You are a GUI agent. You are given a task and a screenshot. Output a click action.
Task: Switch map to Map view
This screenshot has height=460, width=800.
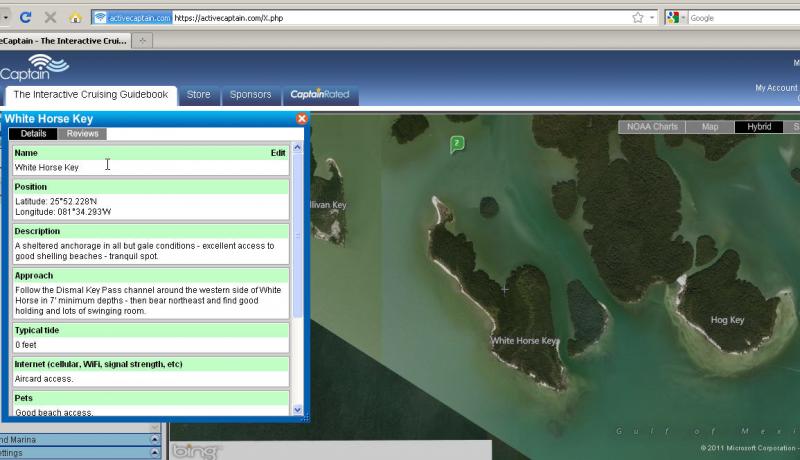point(710,127)
